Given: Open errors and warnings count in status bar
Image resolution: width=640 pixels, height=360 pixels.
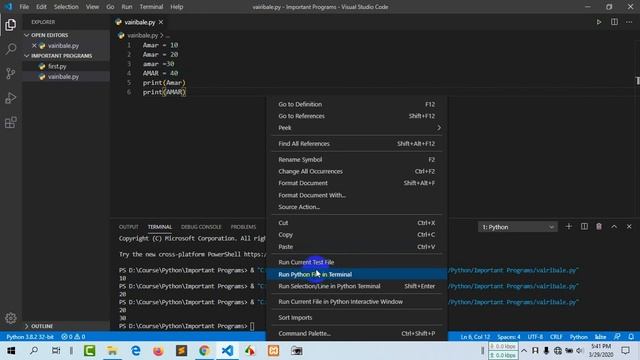Looking at the screenshot, I should pyautogui.click(x=73, y=337).
